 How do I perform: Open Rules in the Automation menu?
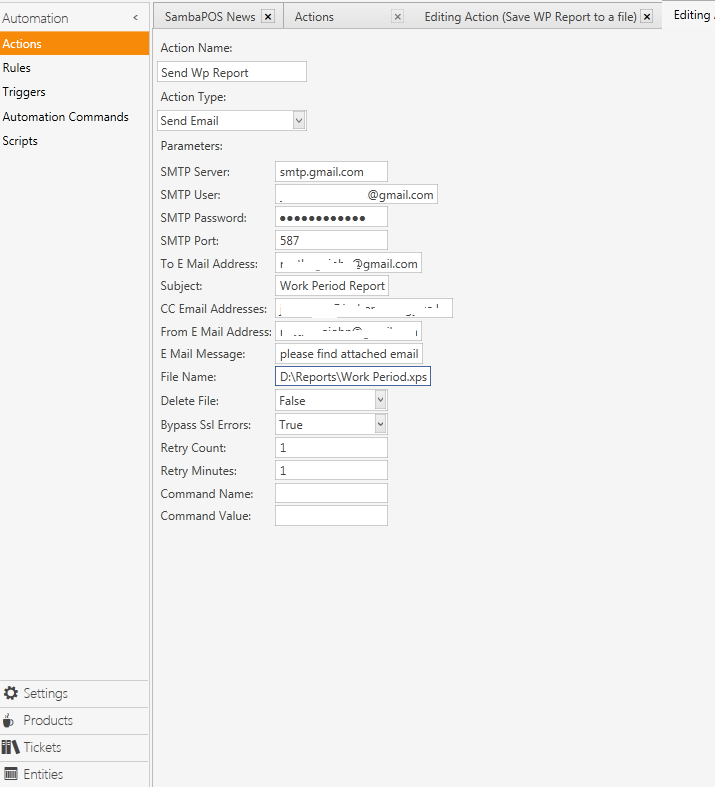pyautogui.click(x=17, y=68)
